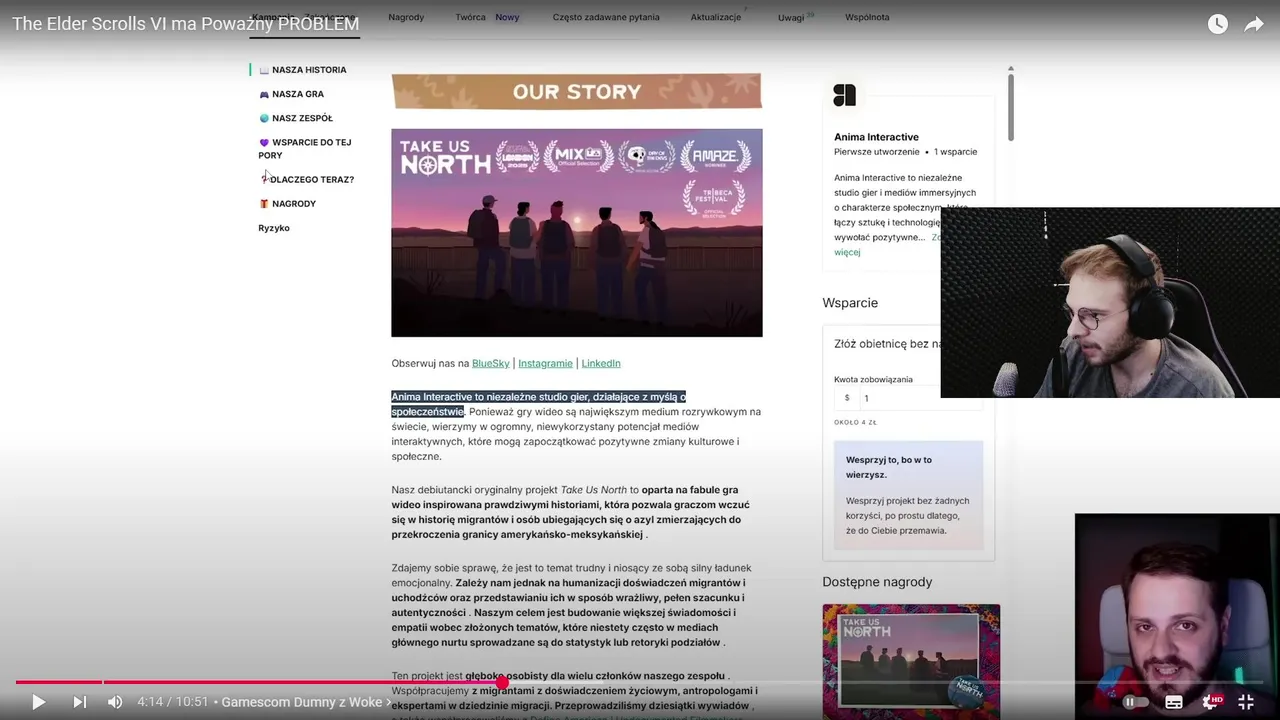Image resolution: width=1280 pixels, height=720 pixels.
Task: Click the 'OUR STORY' header banner
Action: 577,92
